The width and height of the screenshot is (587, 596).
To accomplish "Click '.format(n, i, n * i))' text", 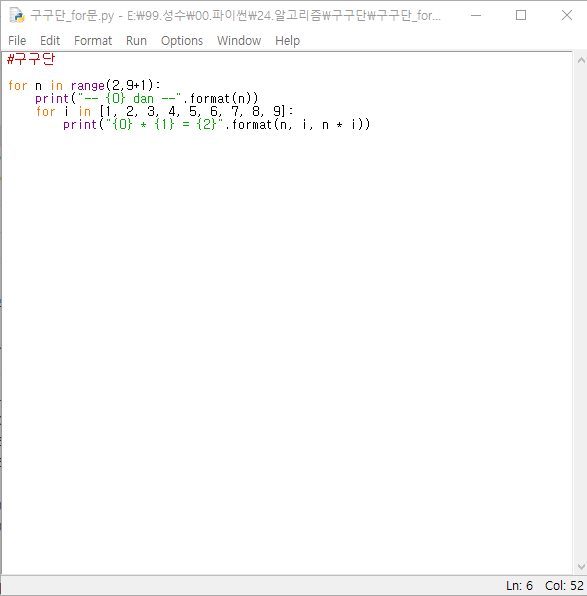I will tap(297, 124).
